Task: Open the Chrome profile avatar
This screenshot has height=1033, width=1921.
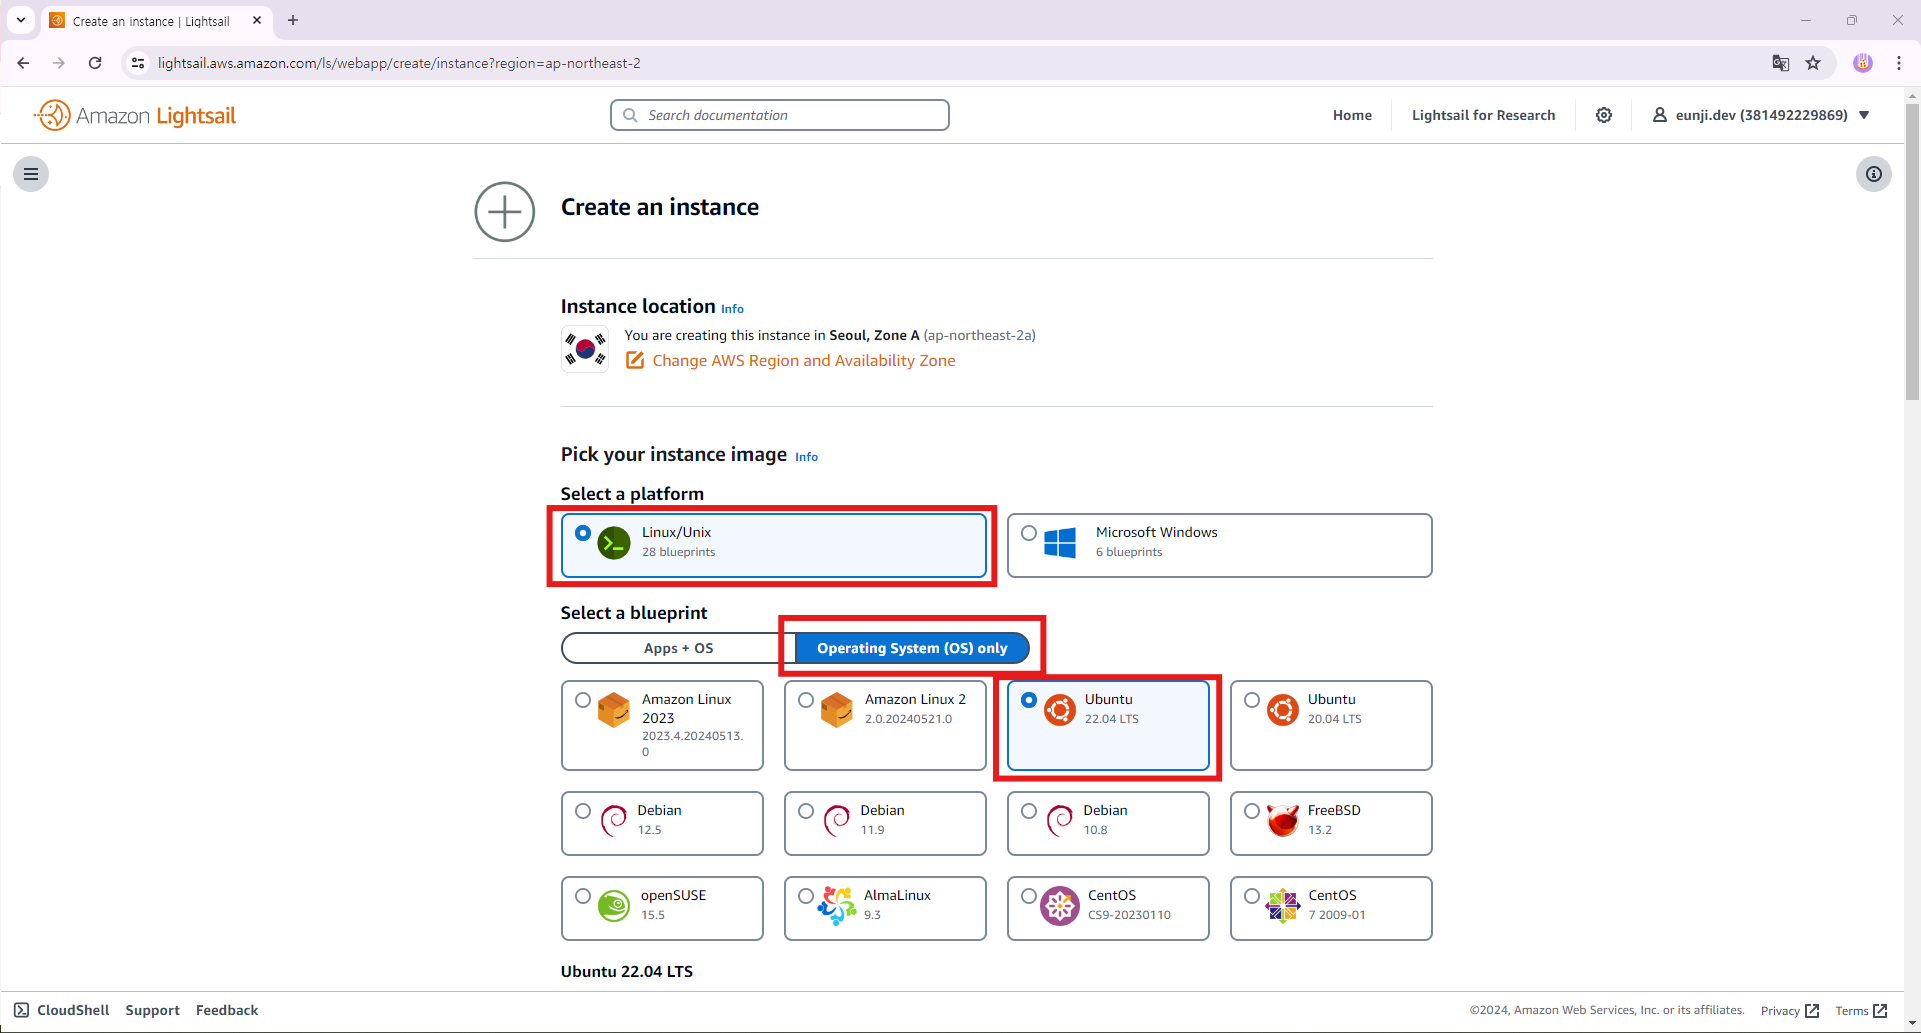Action: (1863, 63)
